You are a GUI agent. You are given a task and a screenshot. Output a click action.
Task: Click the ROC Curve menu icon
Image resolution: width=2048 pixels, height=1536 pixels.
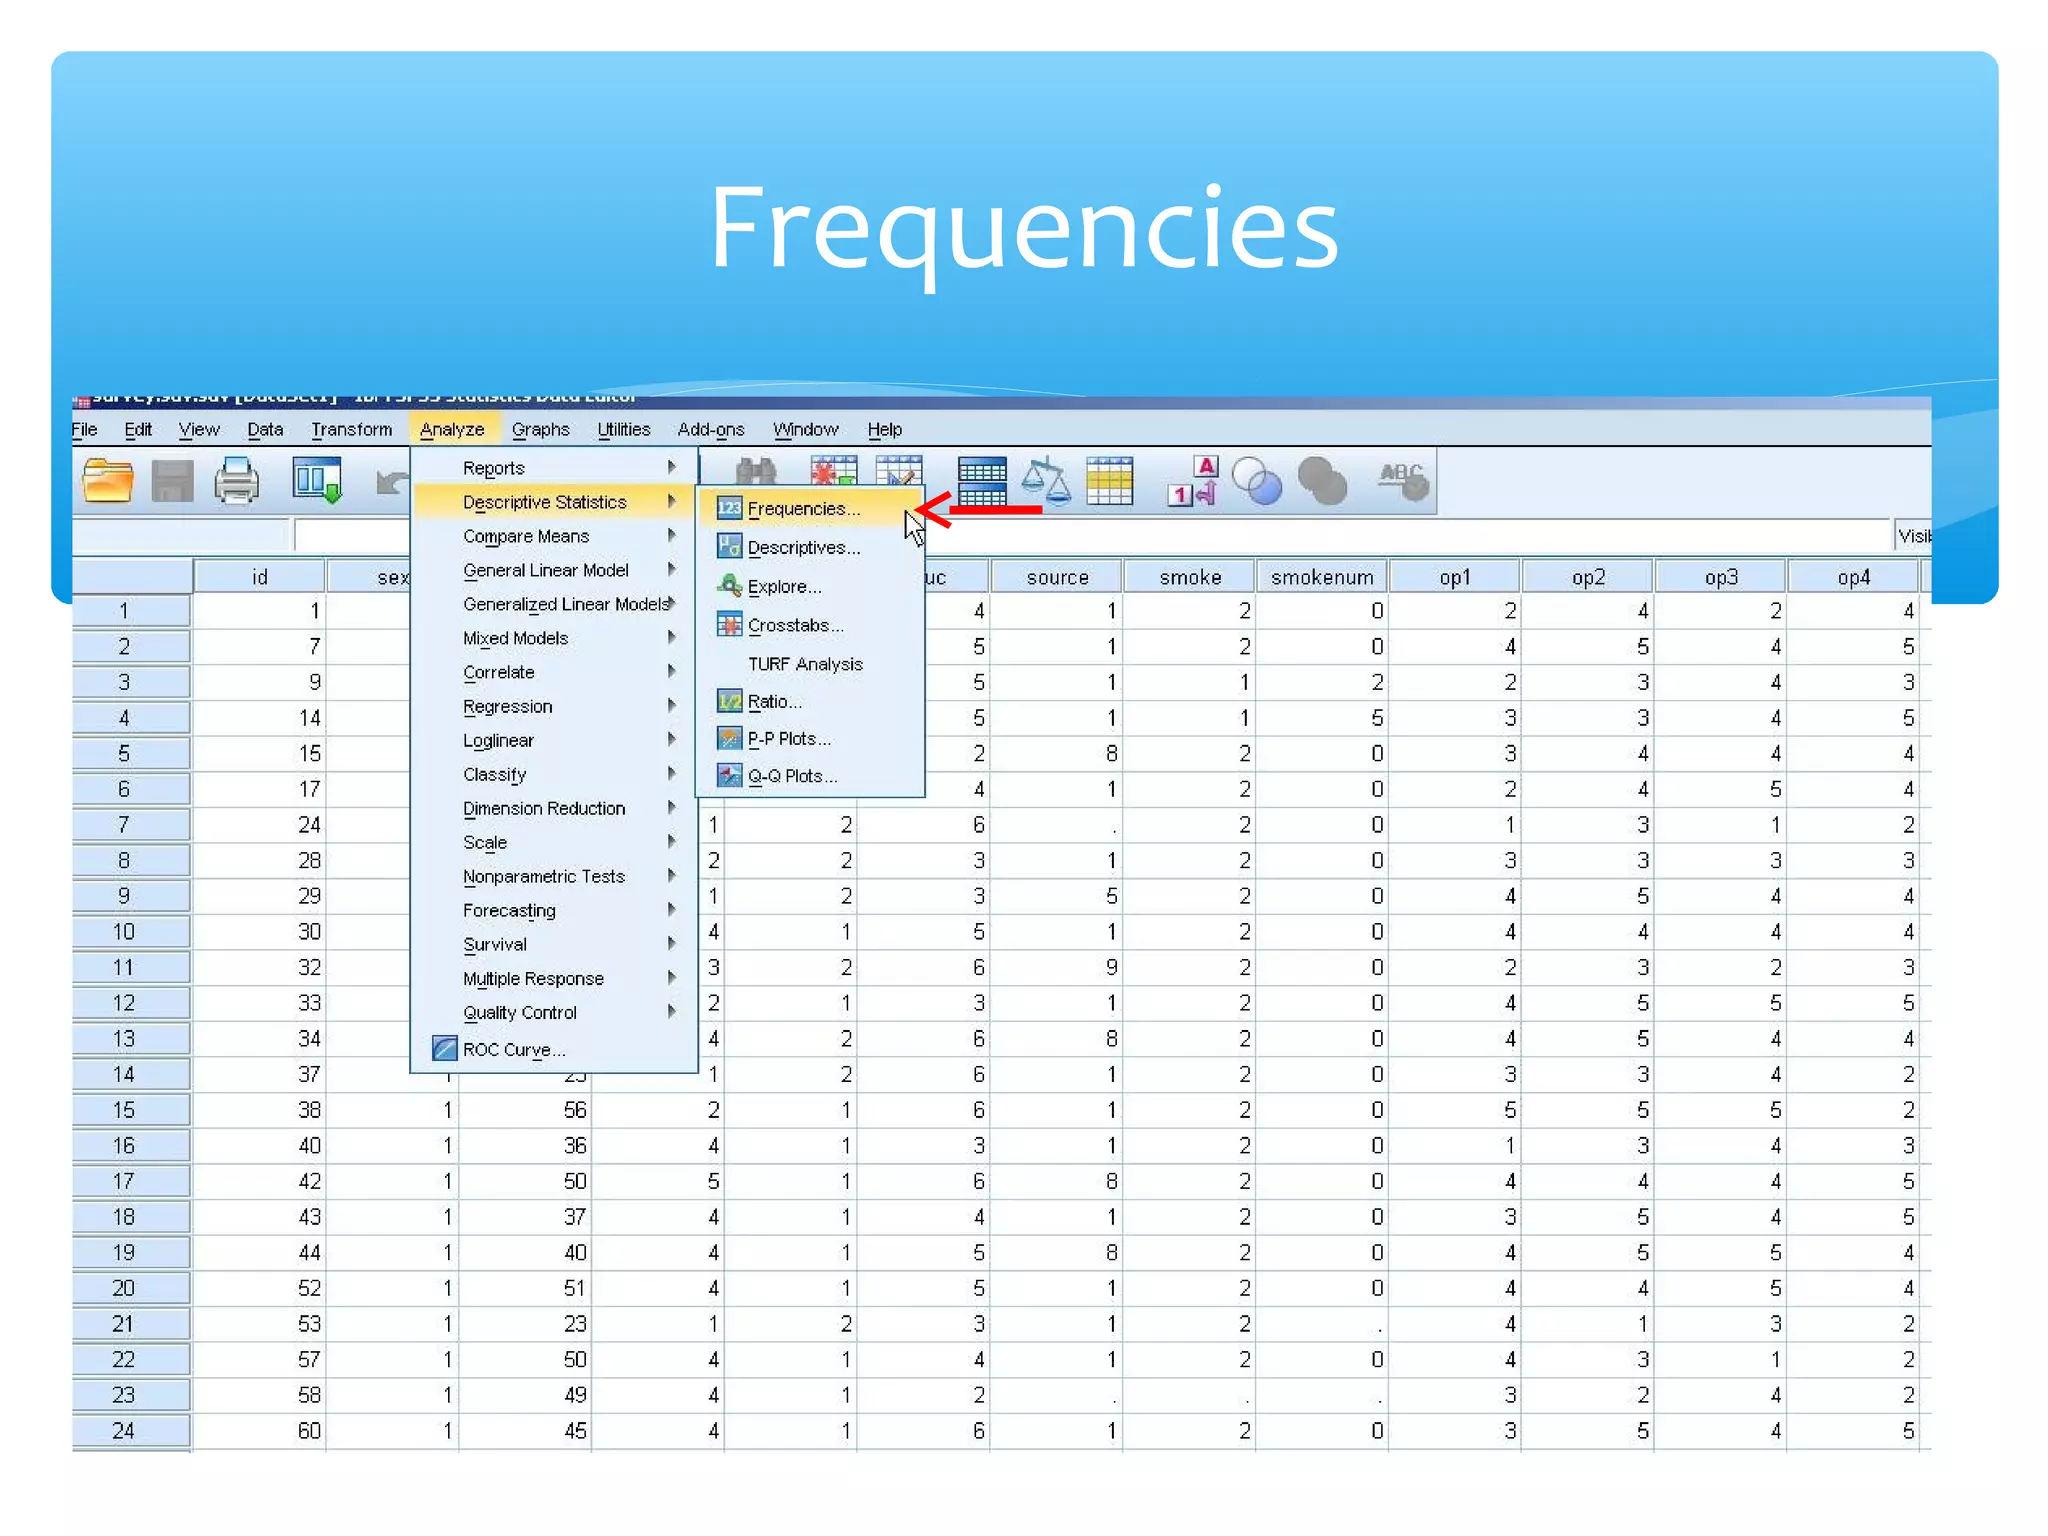point(444,1049)
